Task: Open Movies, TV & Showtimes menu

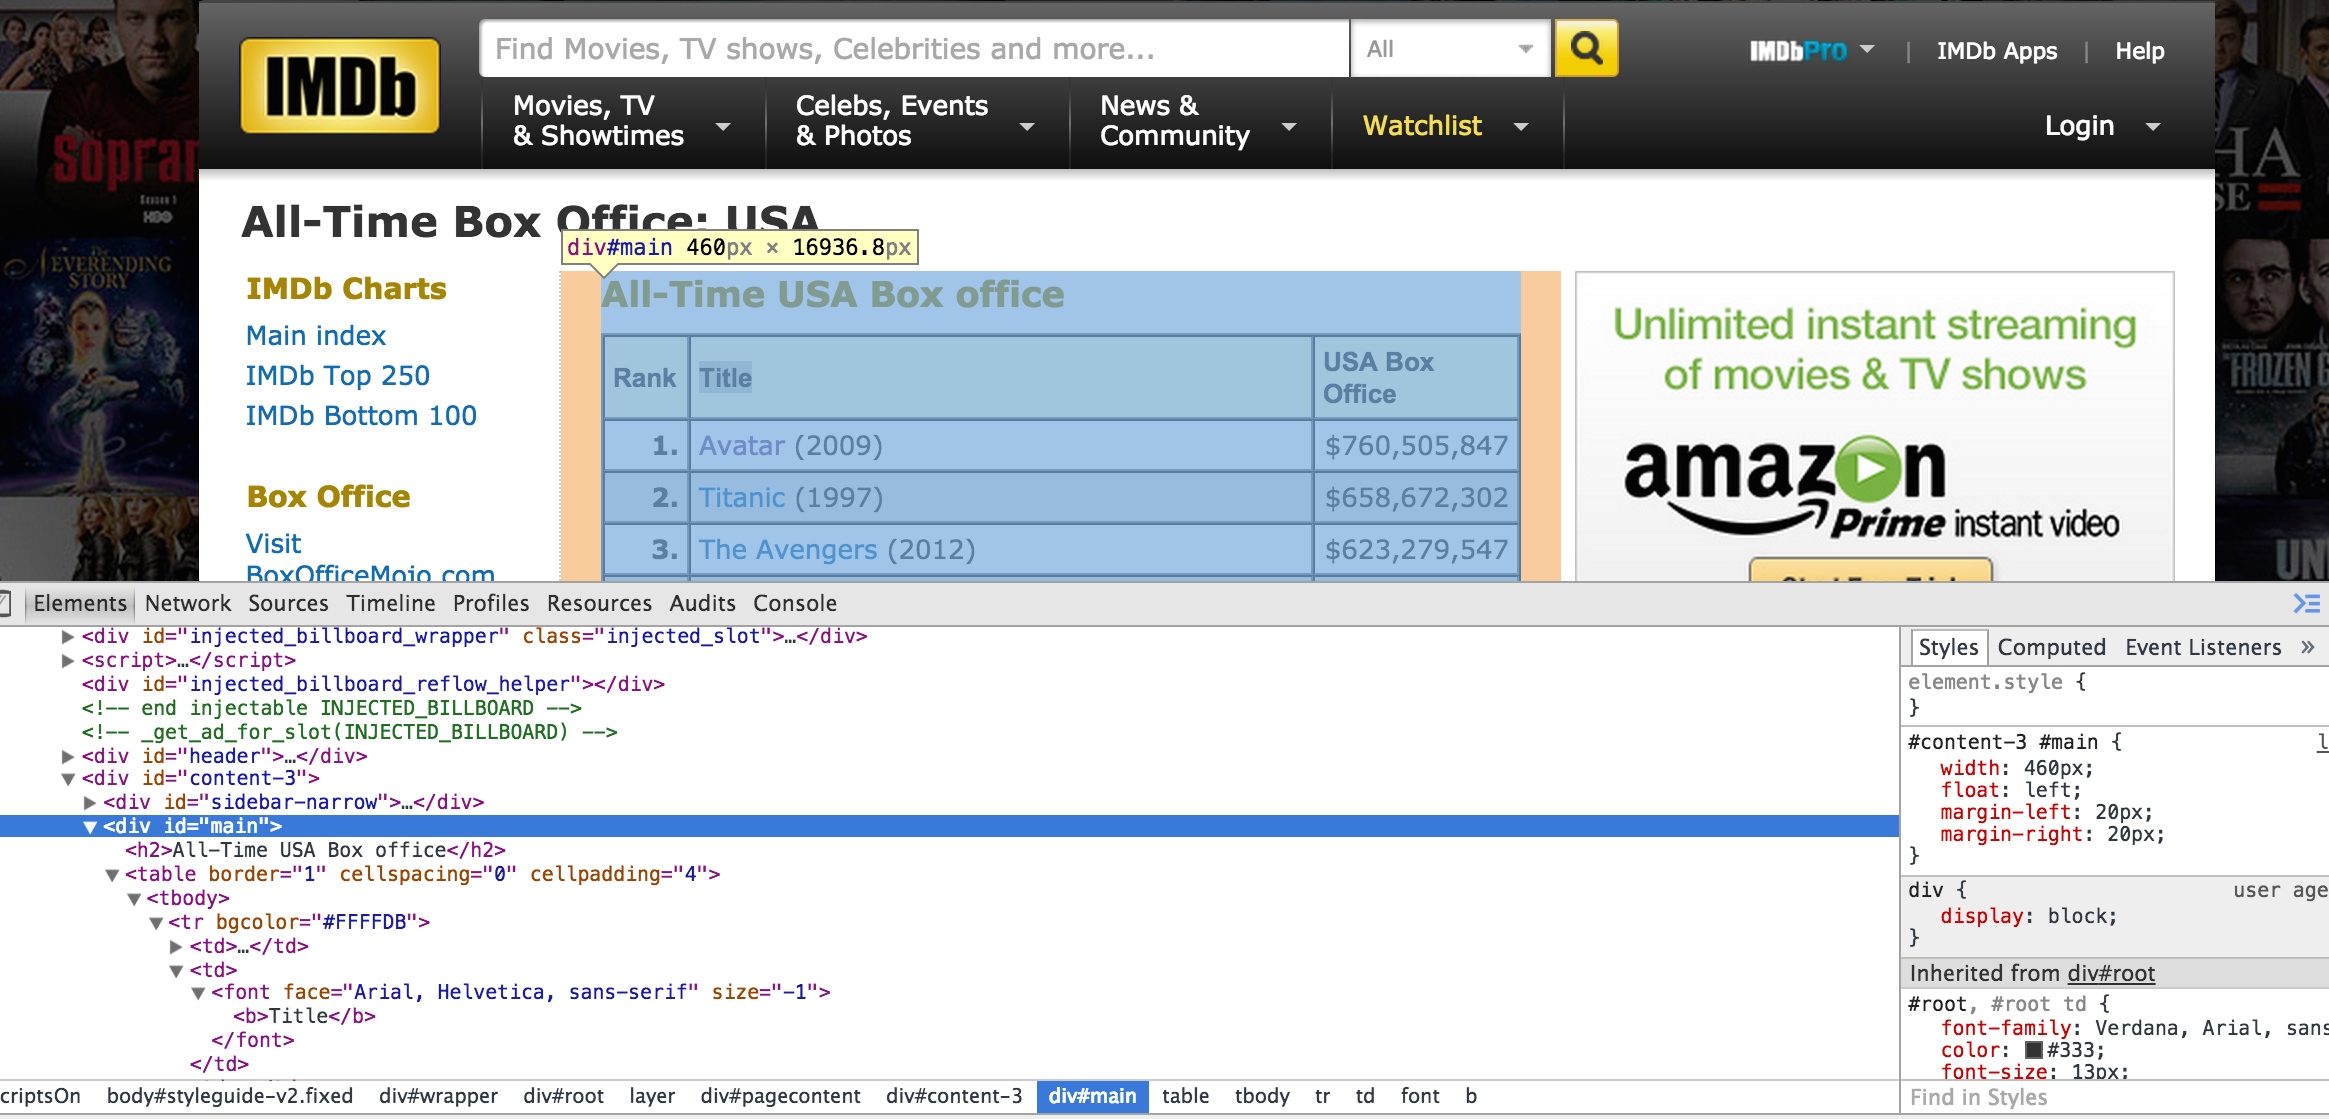Action: [622, 121]
